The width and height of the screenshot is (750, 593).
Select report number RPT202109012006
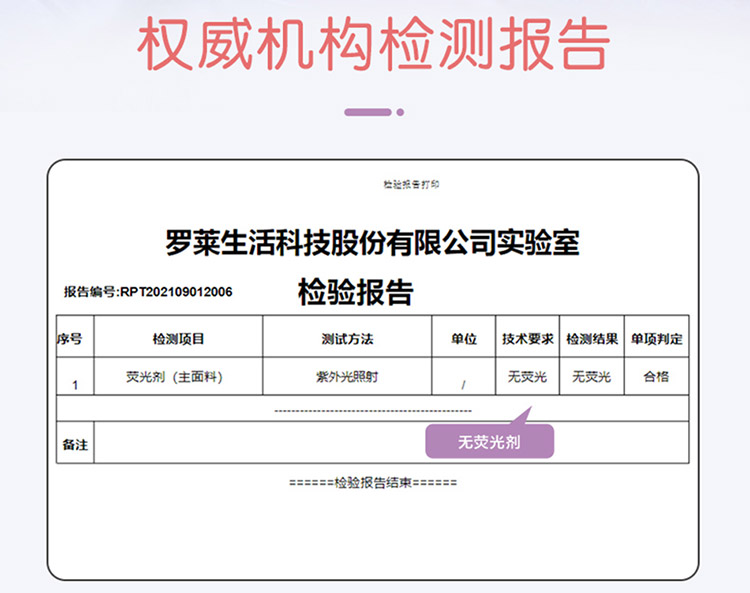pos(176,292)
